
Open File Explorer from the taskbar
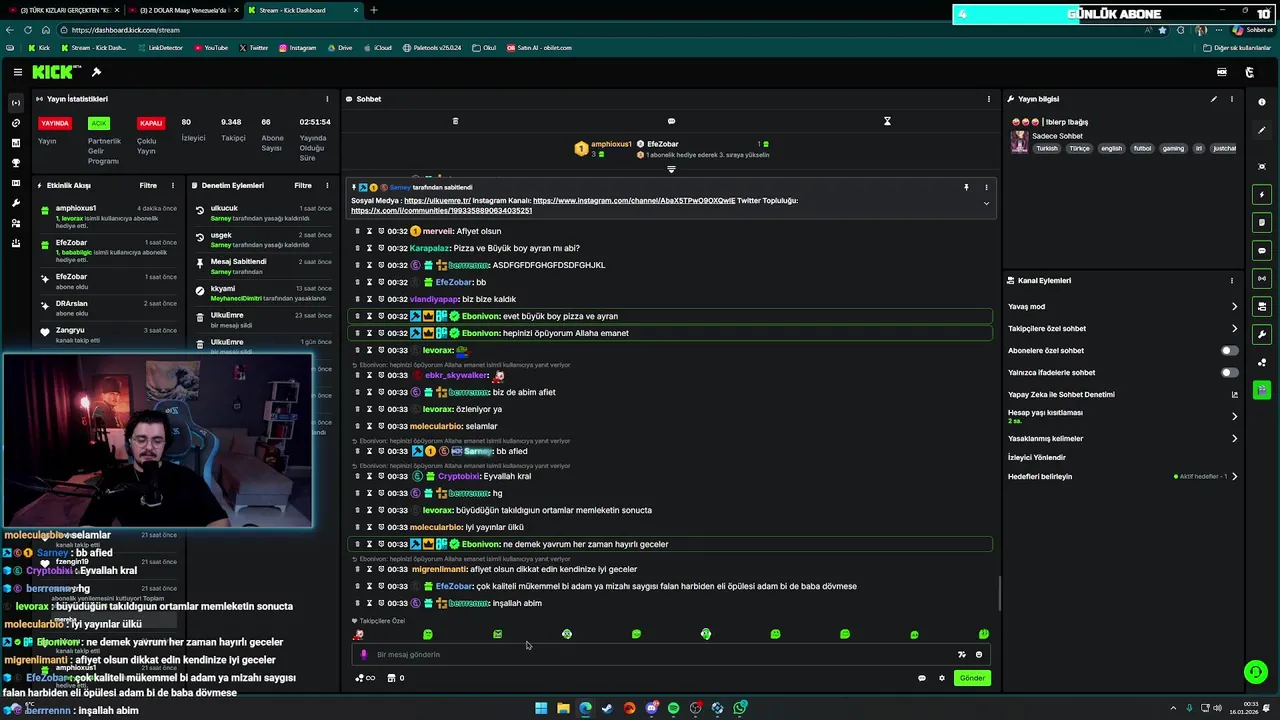tap(563, 708)
